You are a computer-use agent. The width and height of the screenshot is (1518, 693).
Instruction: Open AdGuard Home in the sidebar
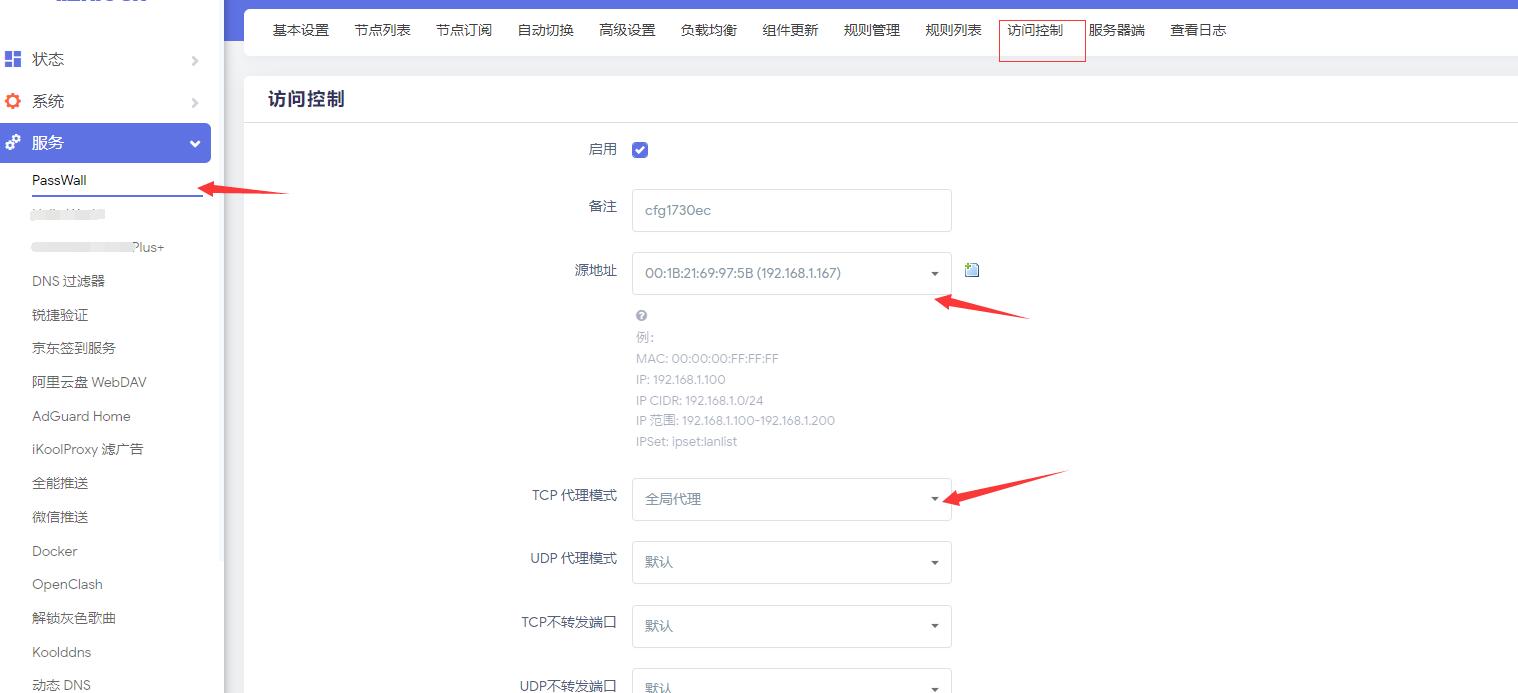pyautogui.click(x=81, y=416)
